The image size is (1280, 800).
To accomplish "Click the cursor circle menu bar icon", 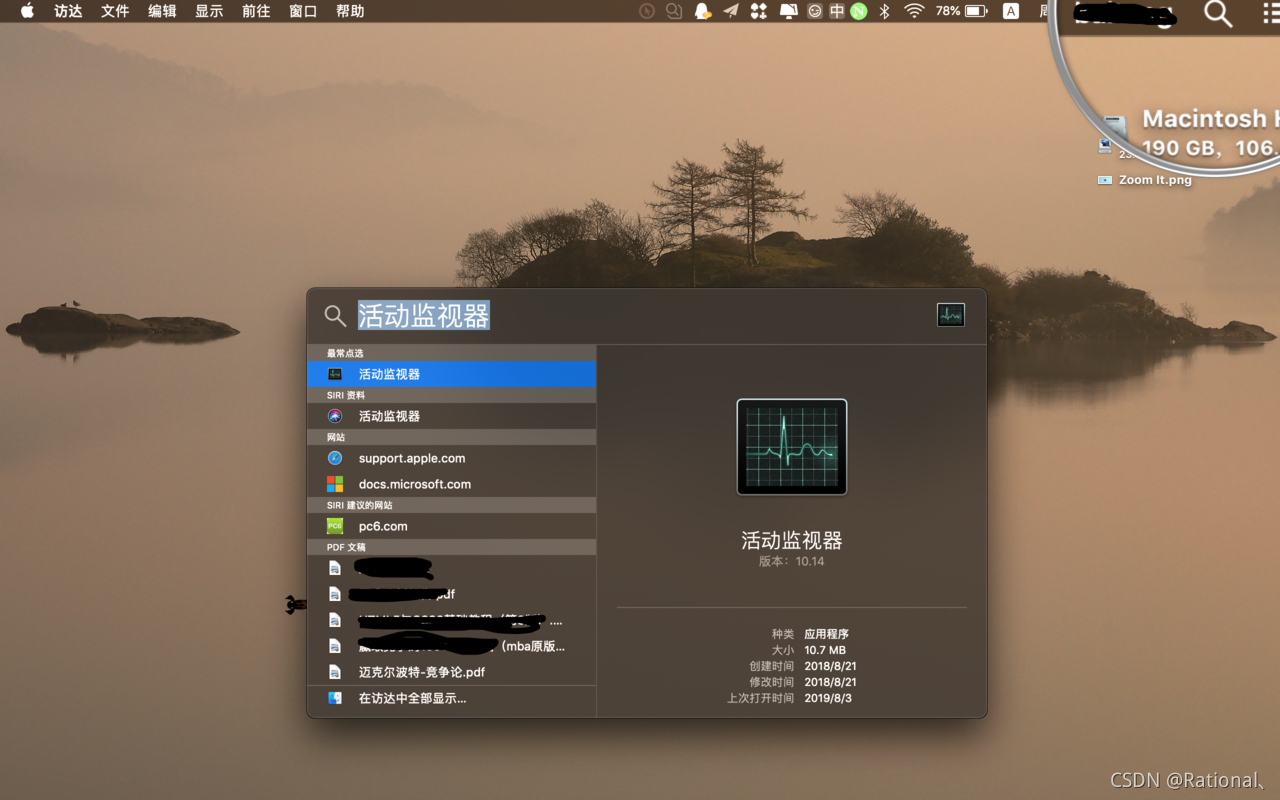I will (x=647, y=11).
